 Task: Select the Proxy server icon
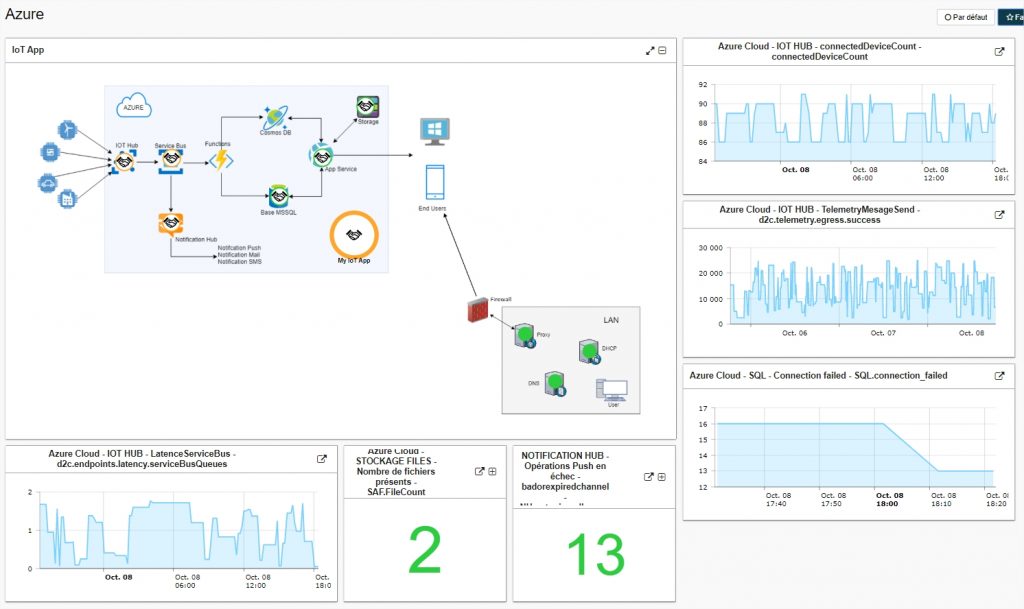click(524, 336)
